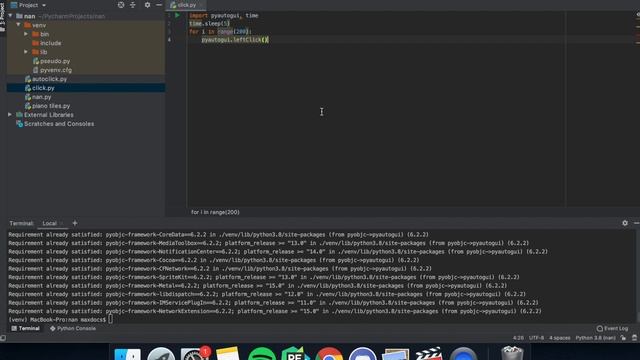The image size is (640, 360).
Task: Collapse the venv folder
Action: point(18,25)
